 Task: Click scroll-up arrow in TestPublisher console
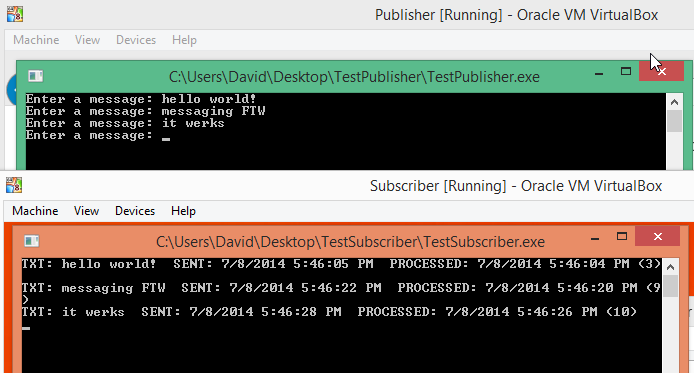coord(675,102)
